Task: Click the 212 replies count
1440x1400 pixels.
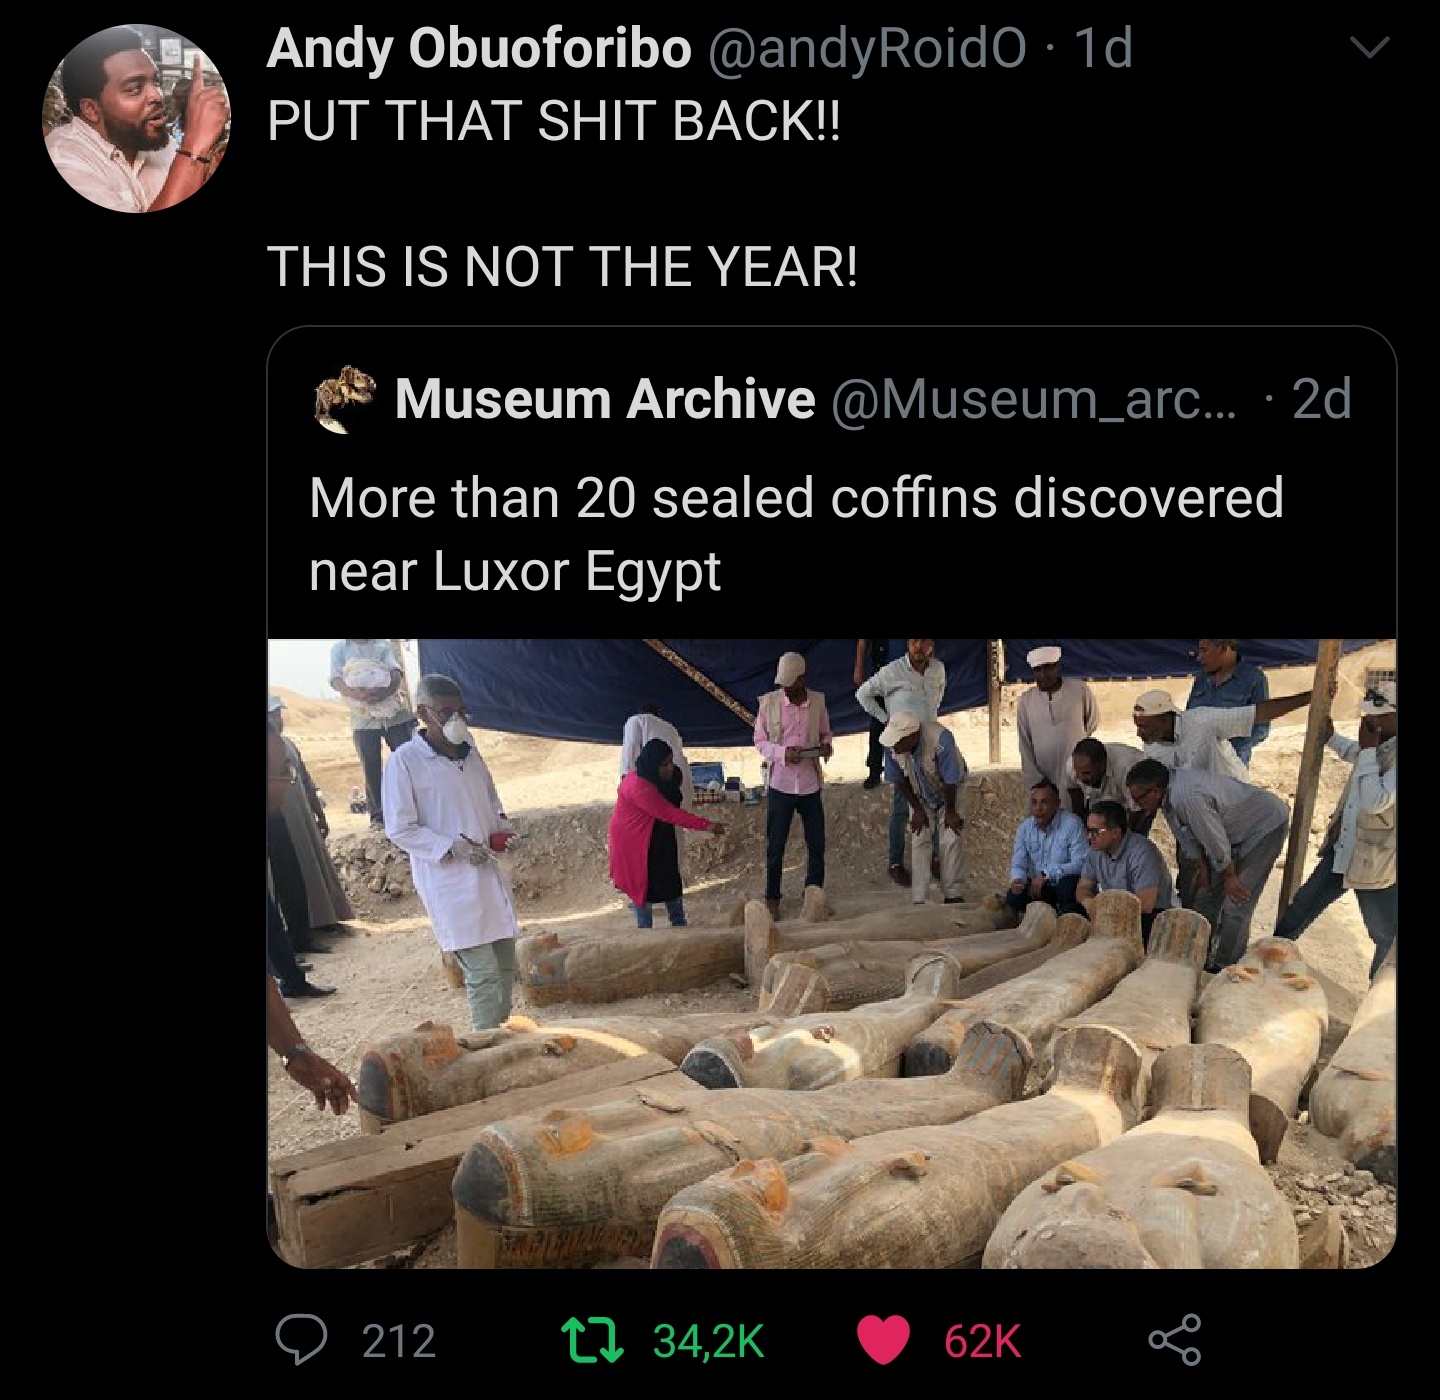Action: 399,1341
